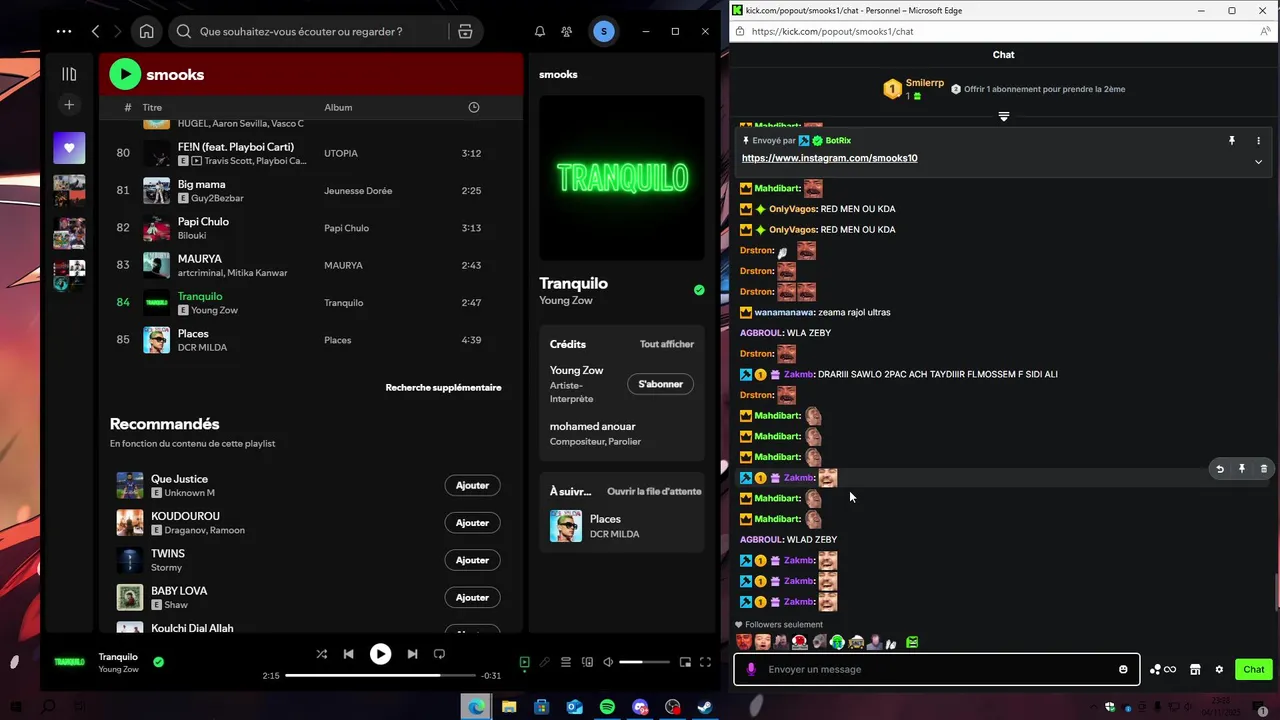Open Spotify notifications bell

(x=540, y=31)
